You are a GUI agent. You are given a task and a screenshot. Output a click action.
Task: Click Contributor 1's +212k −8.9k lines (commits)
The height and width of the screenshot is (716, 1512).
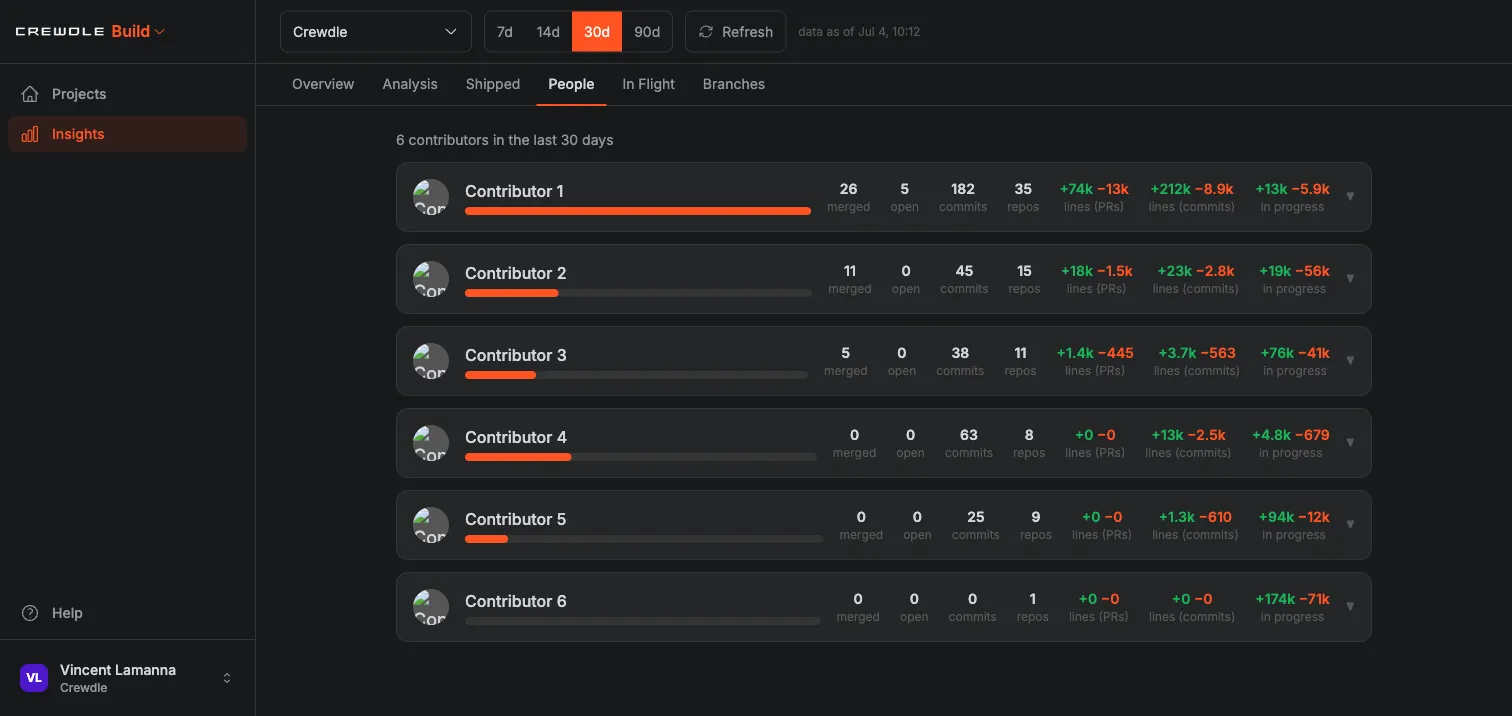point(1192,189)
